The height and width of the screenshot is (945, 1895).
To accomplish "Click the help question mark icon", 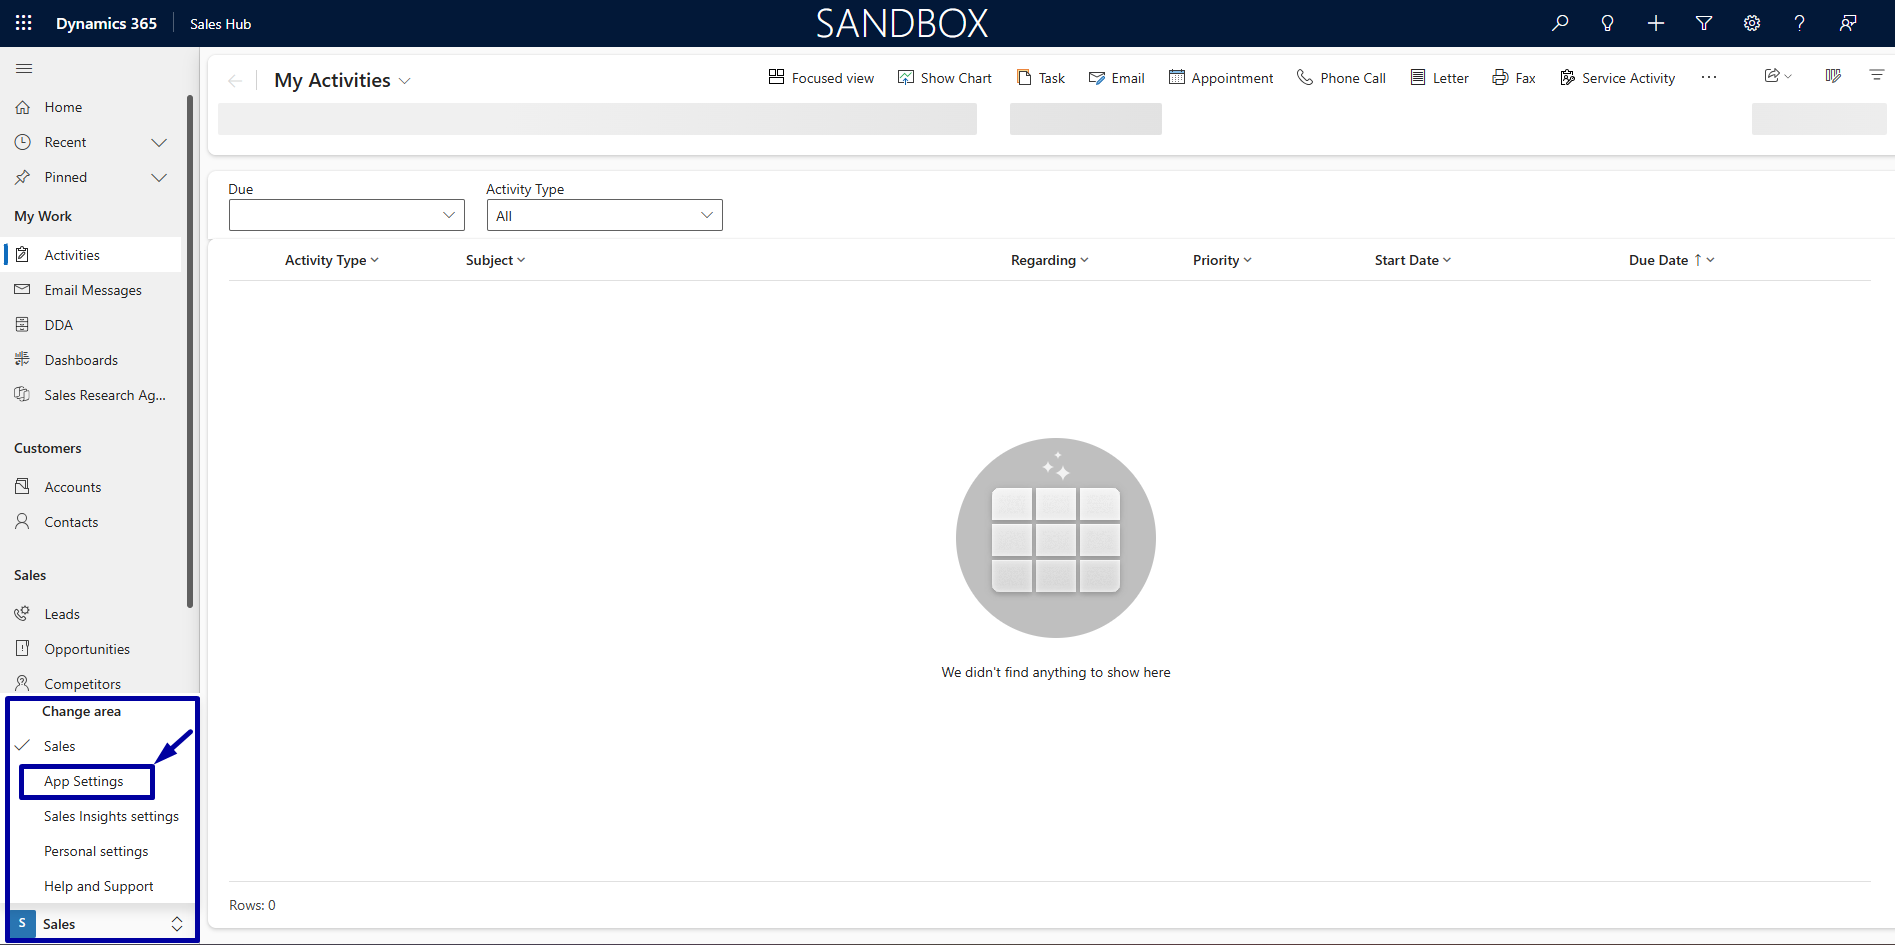I will click(1800, 23).
